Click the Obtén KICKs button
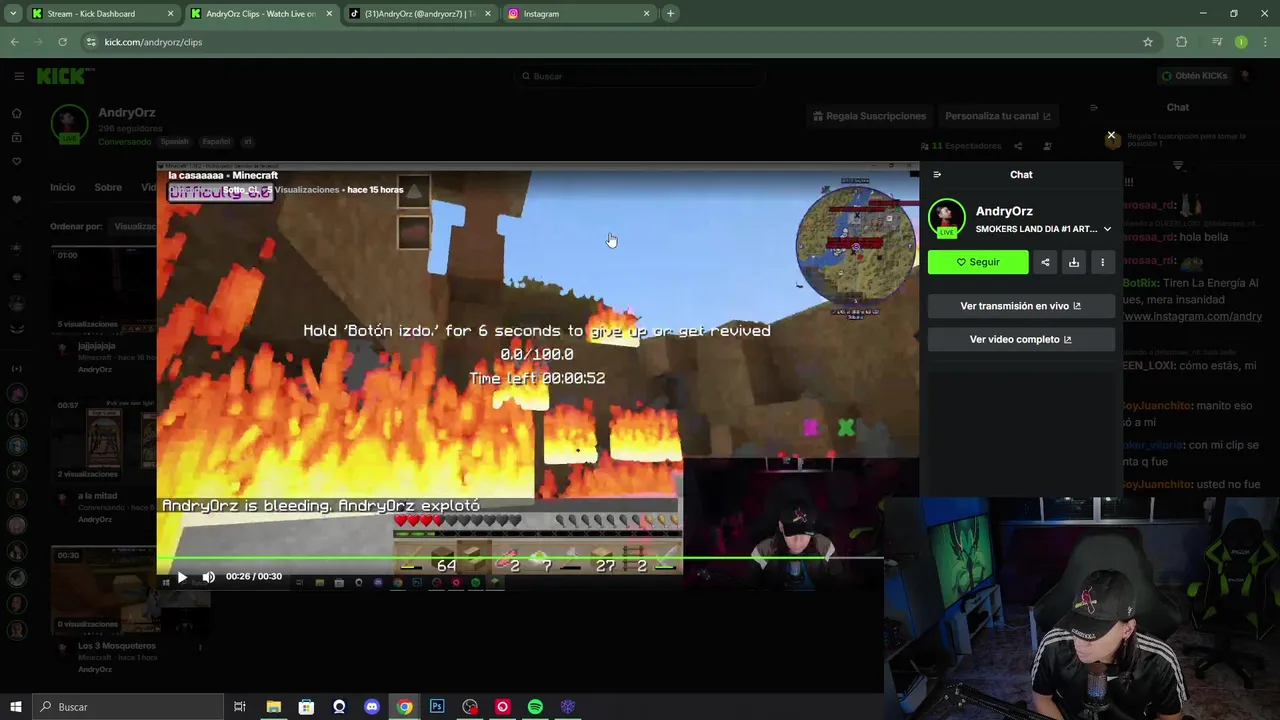The image size is (1280, 720). [x=1194, y=76]
